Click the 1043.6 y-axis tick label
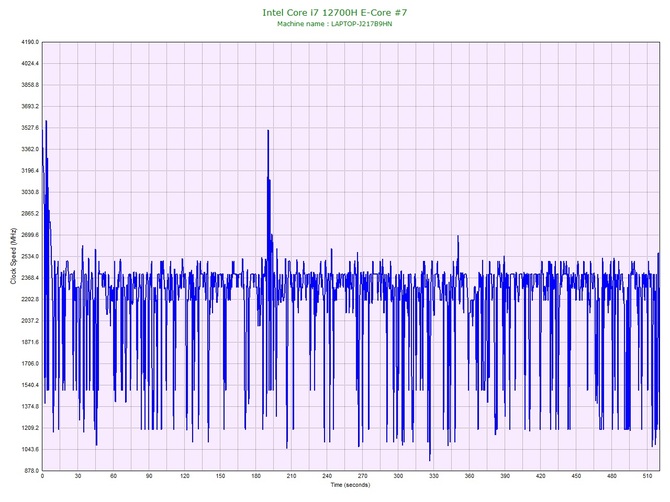The image size is (670, 502). (30, 449)
